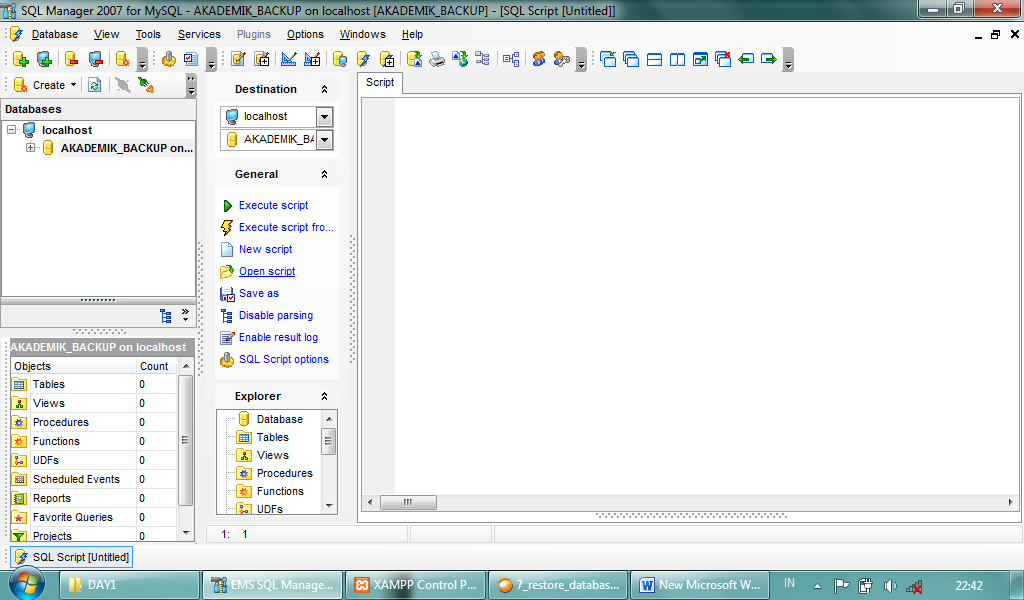
Task: Click the volume speaker tray icon
Action: pyautogui.click(x=890, y=586)
